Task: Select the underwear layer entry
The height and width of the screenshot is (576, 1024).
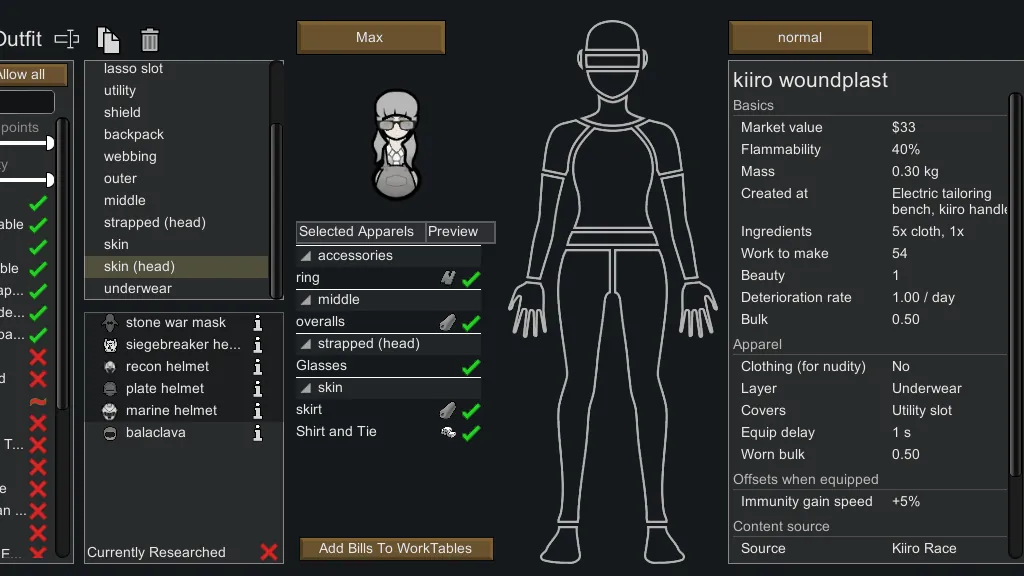Action: click(138, 288)
